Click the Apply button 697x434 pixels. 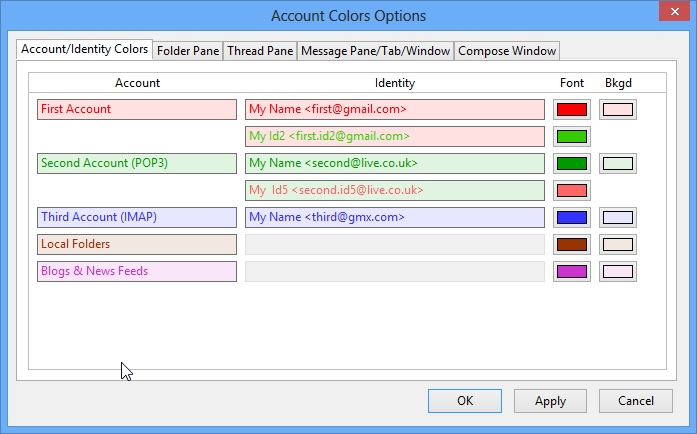click(x=550, y=401)
